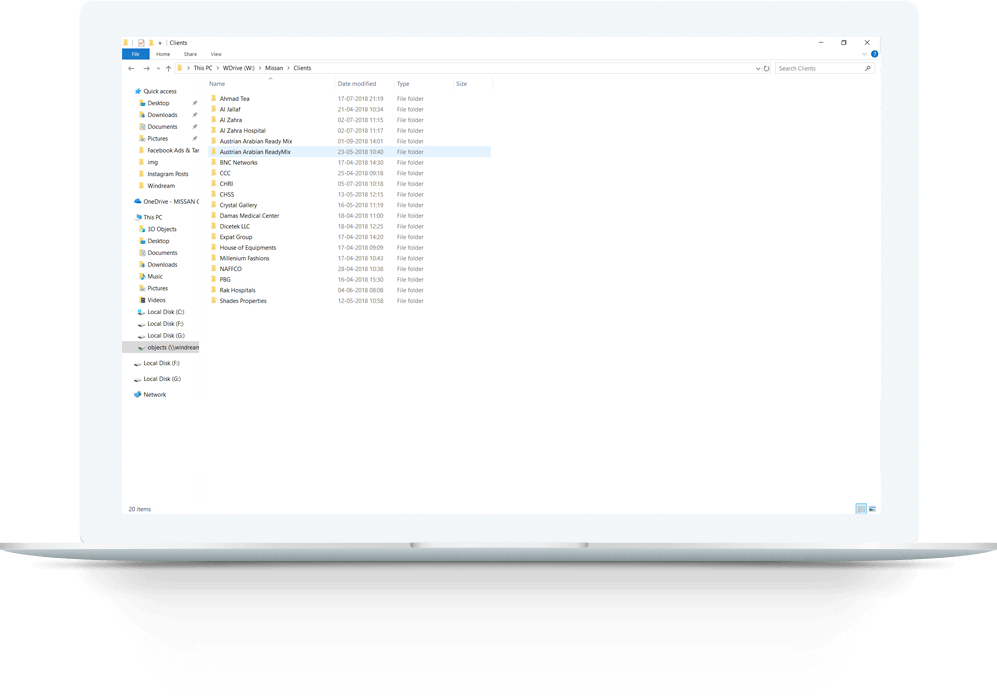Select the Expat Group folder icon
Screen dimensions: 997x696
point(214,237)
